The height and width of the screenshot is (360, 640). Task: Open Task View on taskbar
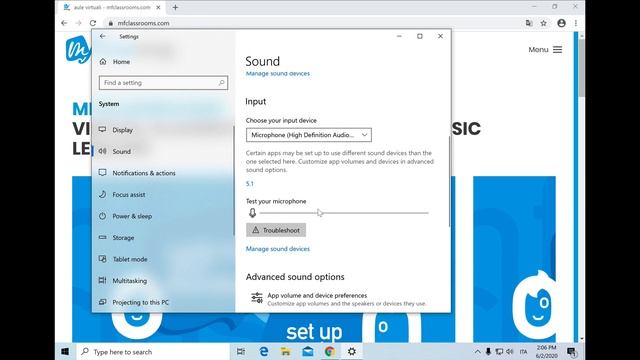pyautogui.click(x=241, y=351)
